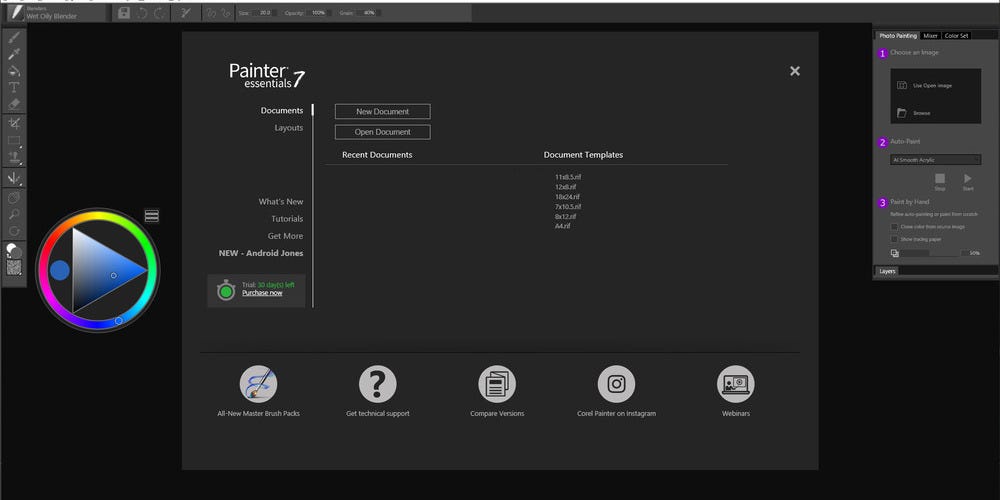Open Get More in the welcome sidebar
Viewport: 1000px width, 500px height.
[285, 236]
